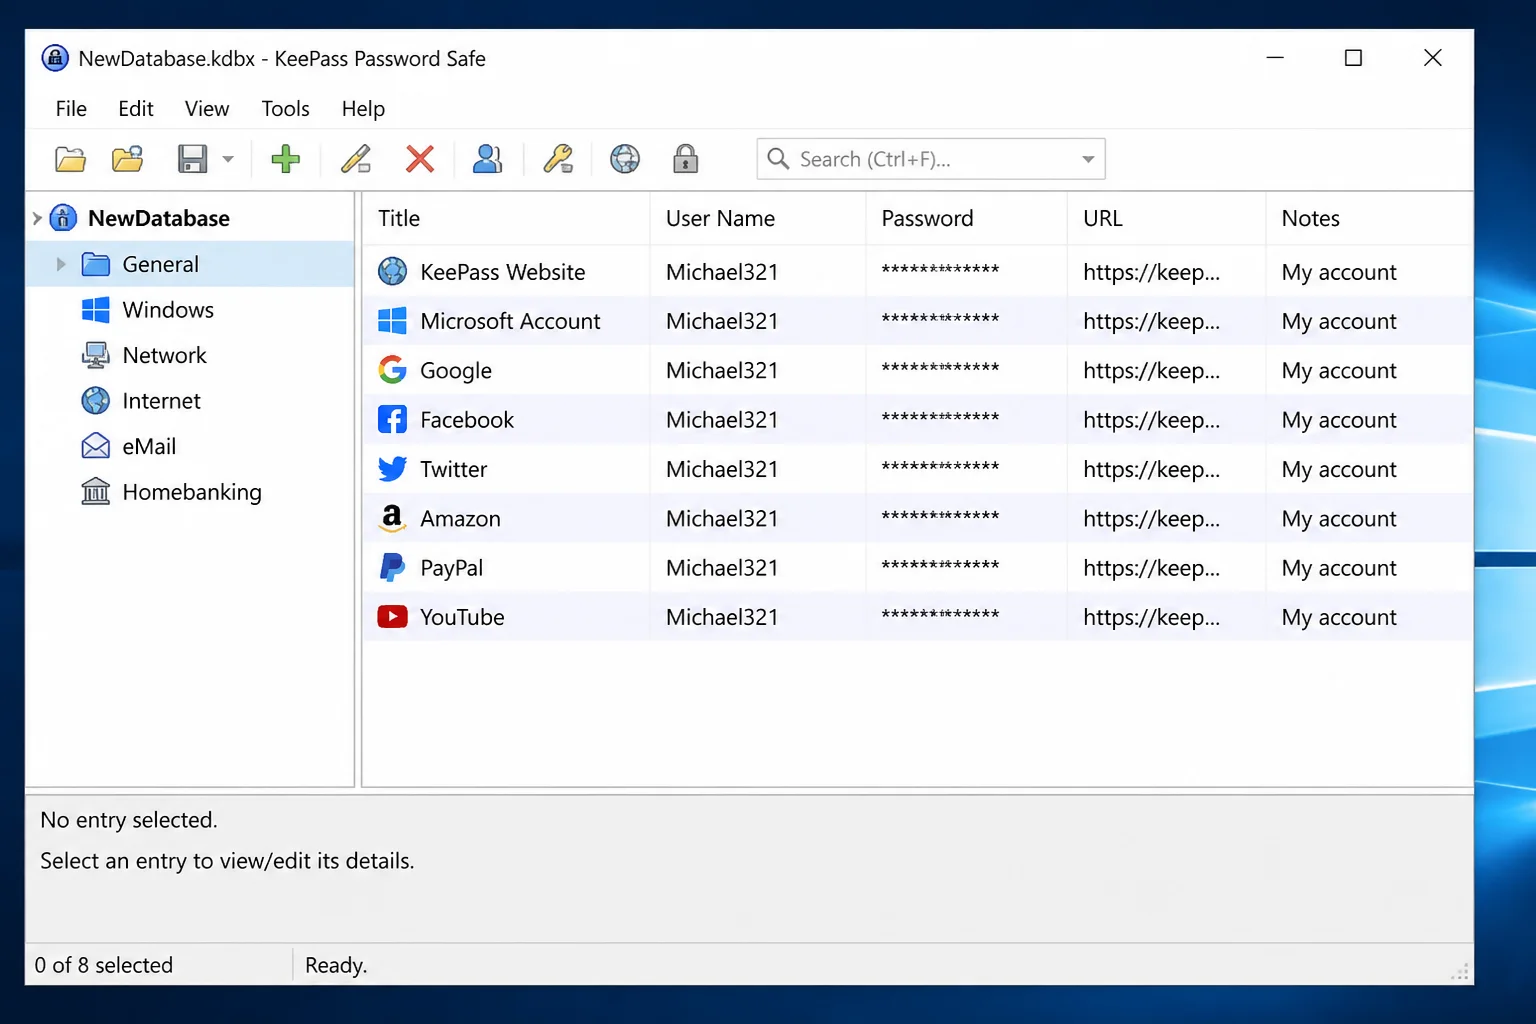Click the Microsoft Account Windows logo icon
This screenshot has height=1024, width=1536.
[x=392, y=321]
